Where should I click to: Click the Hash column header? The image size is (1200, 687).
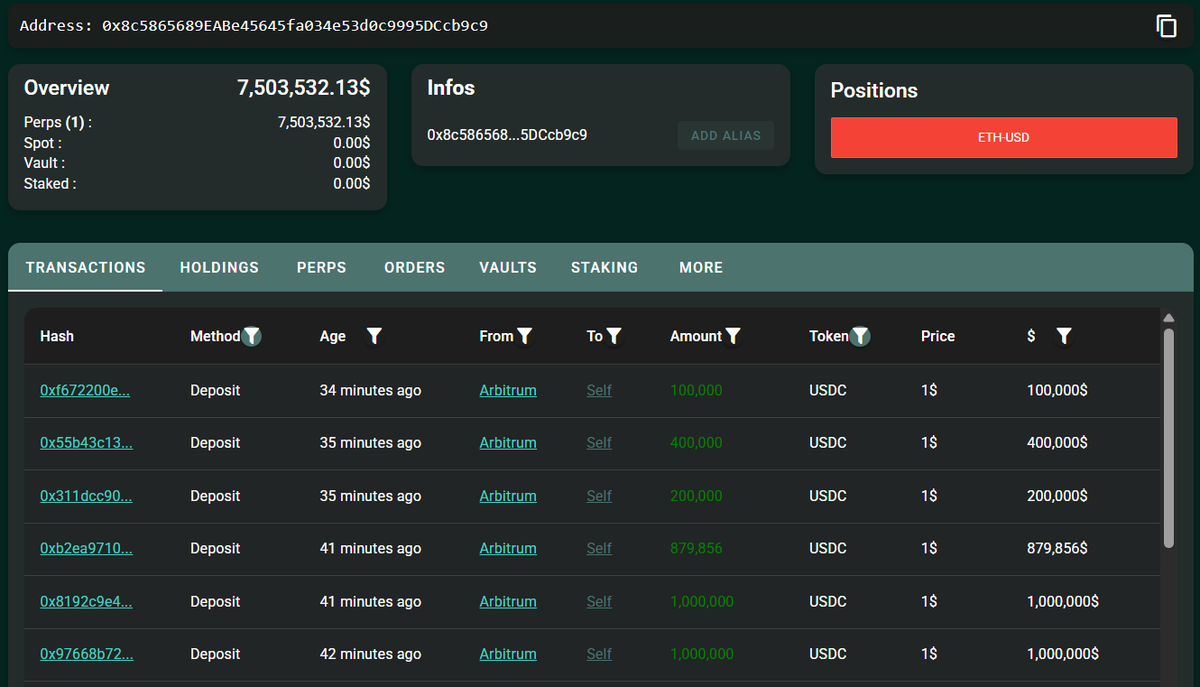coord(57,336)
